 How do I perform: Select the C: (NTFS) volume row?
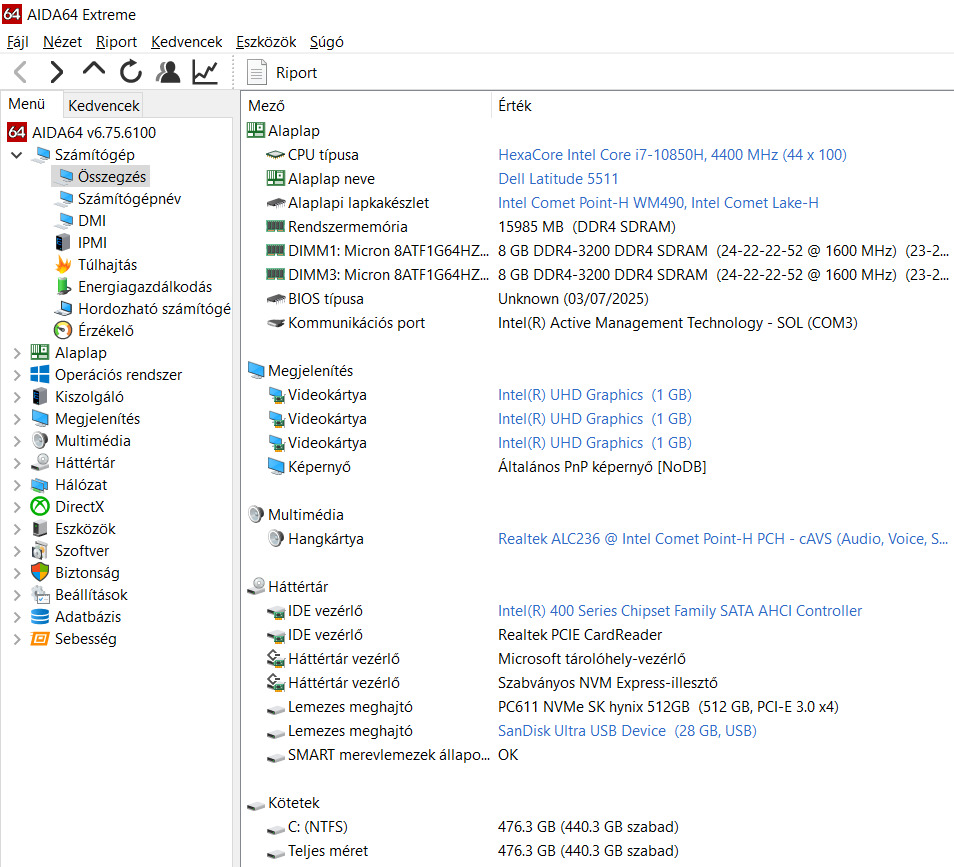click(x=598, y=827)
